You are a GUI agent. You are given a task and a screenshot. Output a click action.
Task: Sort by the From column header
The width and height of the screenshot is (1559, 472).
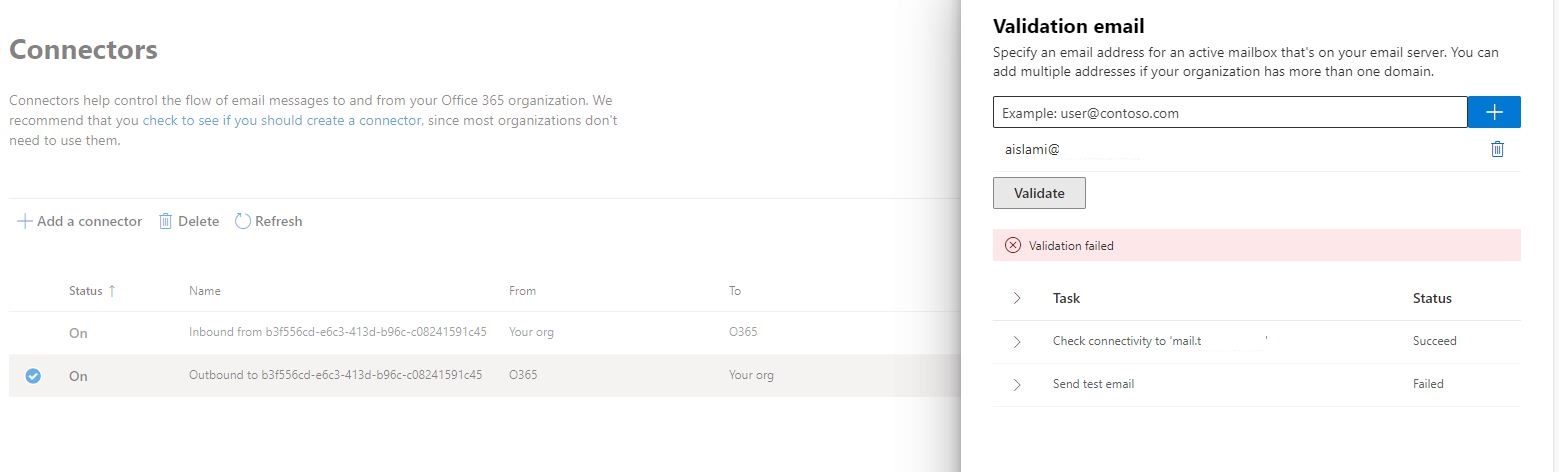pos(522,291)
